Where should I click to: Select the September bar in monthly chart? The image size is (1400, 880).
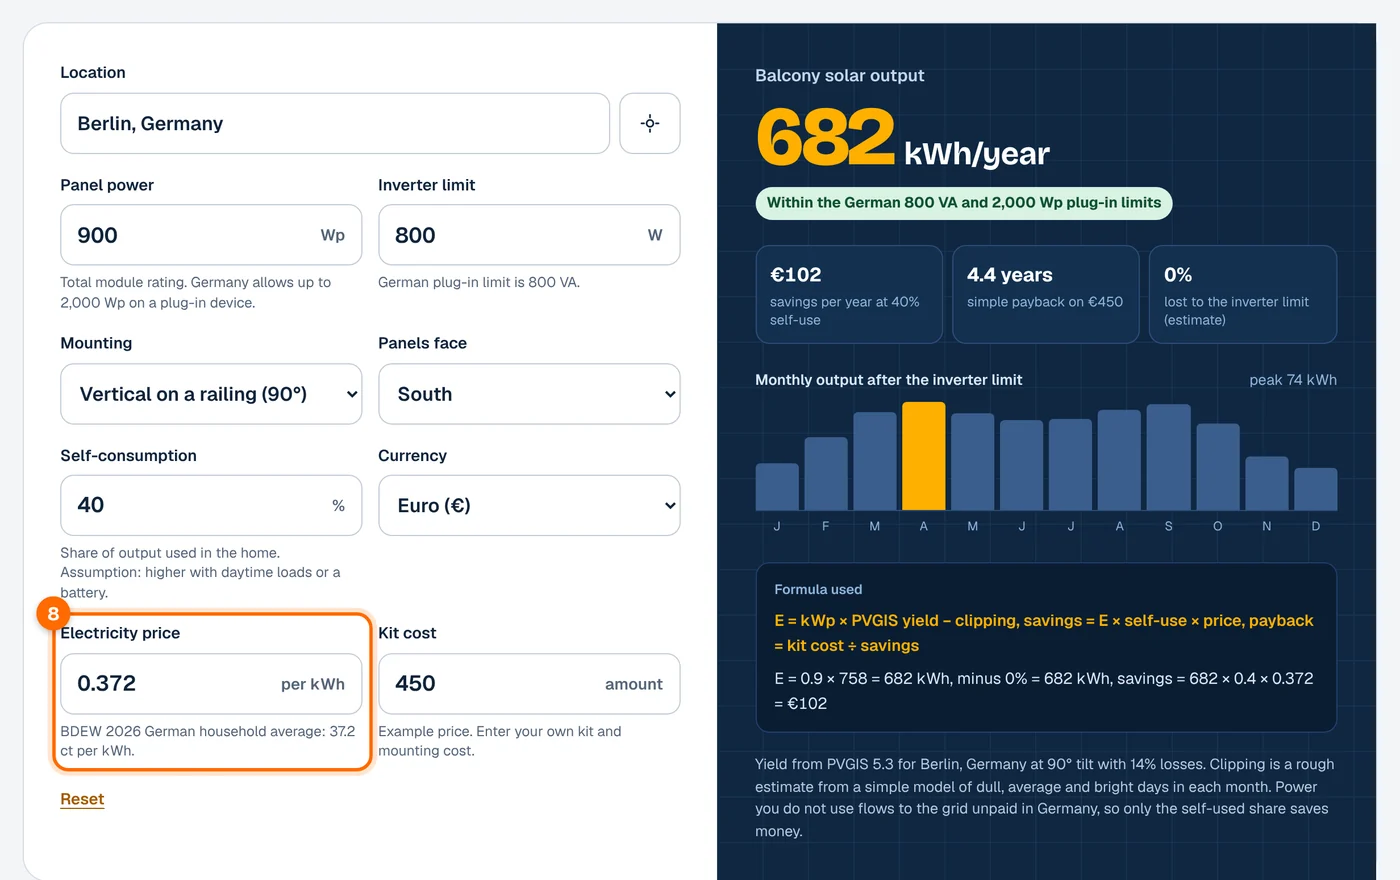tap(1168, 457)
